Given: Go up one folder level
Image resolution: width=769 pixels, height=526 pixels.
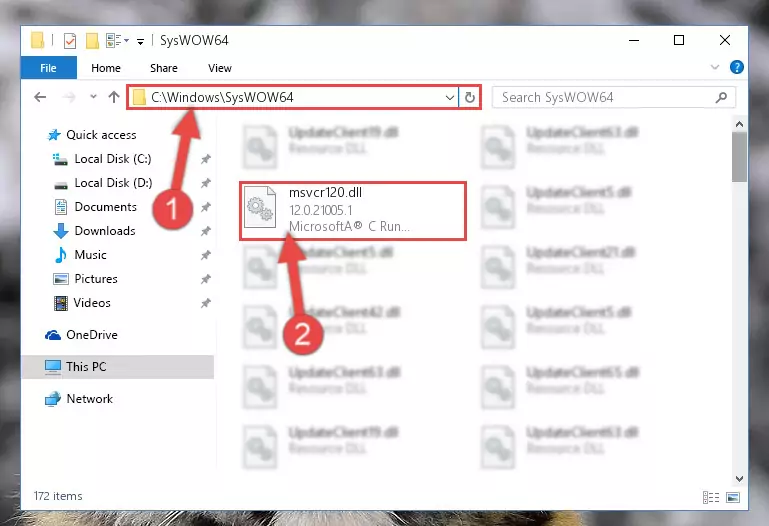Looking at the screenshot, I should [x=114, y=97].
